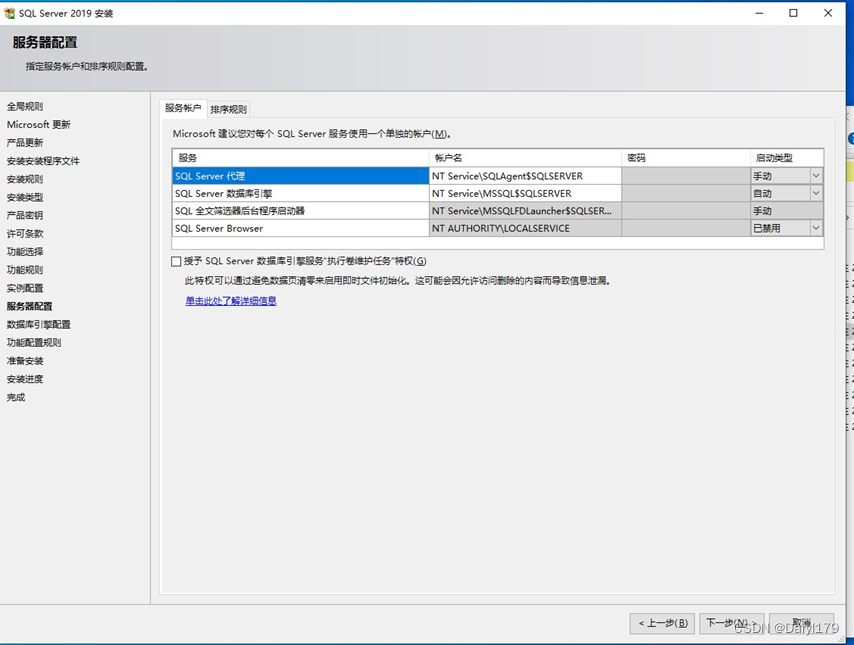This screenshot has height=645, width=854.
Task: Select 实例配置 step in the sidebar
Action: pyautogui.click(x=25, y=288)
